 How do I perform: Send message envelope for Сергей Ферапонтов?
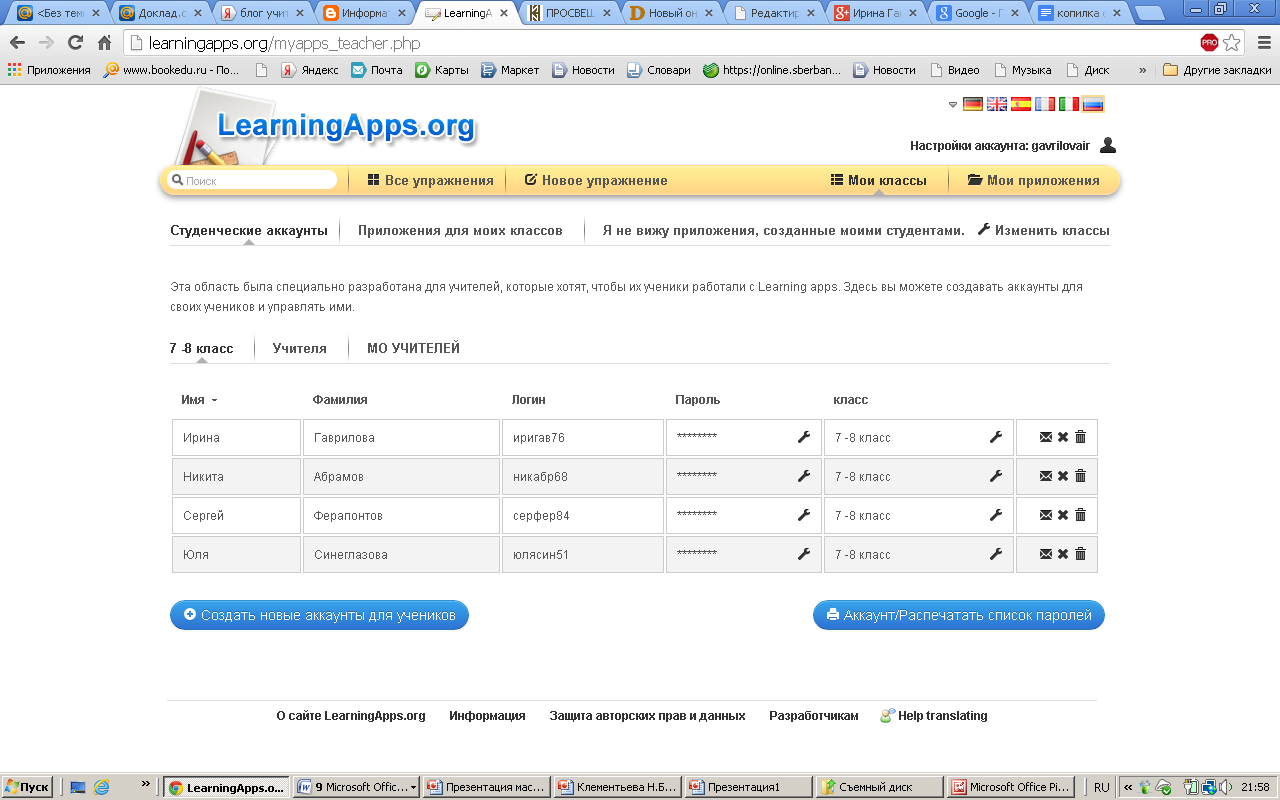coord(1046,515)
